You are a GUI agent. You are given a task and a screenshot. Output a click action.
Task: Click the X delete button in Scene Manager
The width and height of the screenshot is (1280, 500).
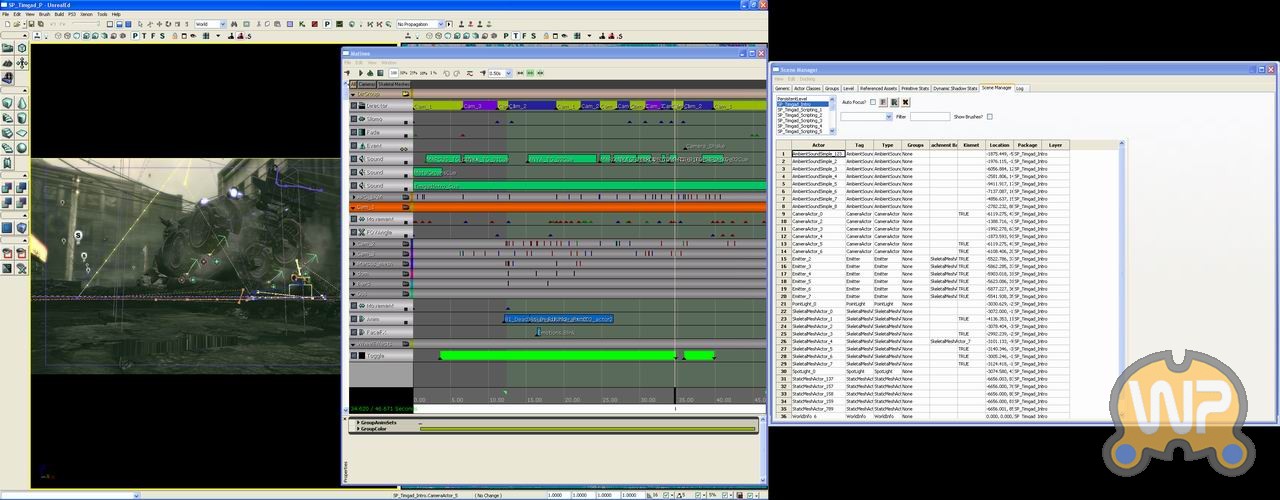pyautogui.click(x=906, y=102)
